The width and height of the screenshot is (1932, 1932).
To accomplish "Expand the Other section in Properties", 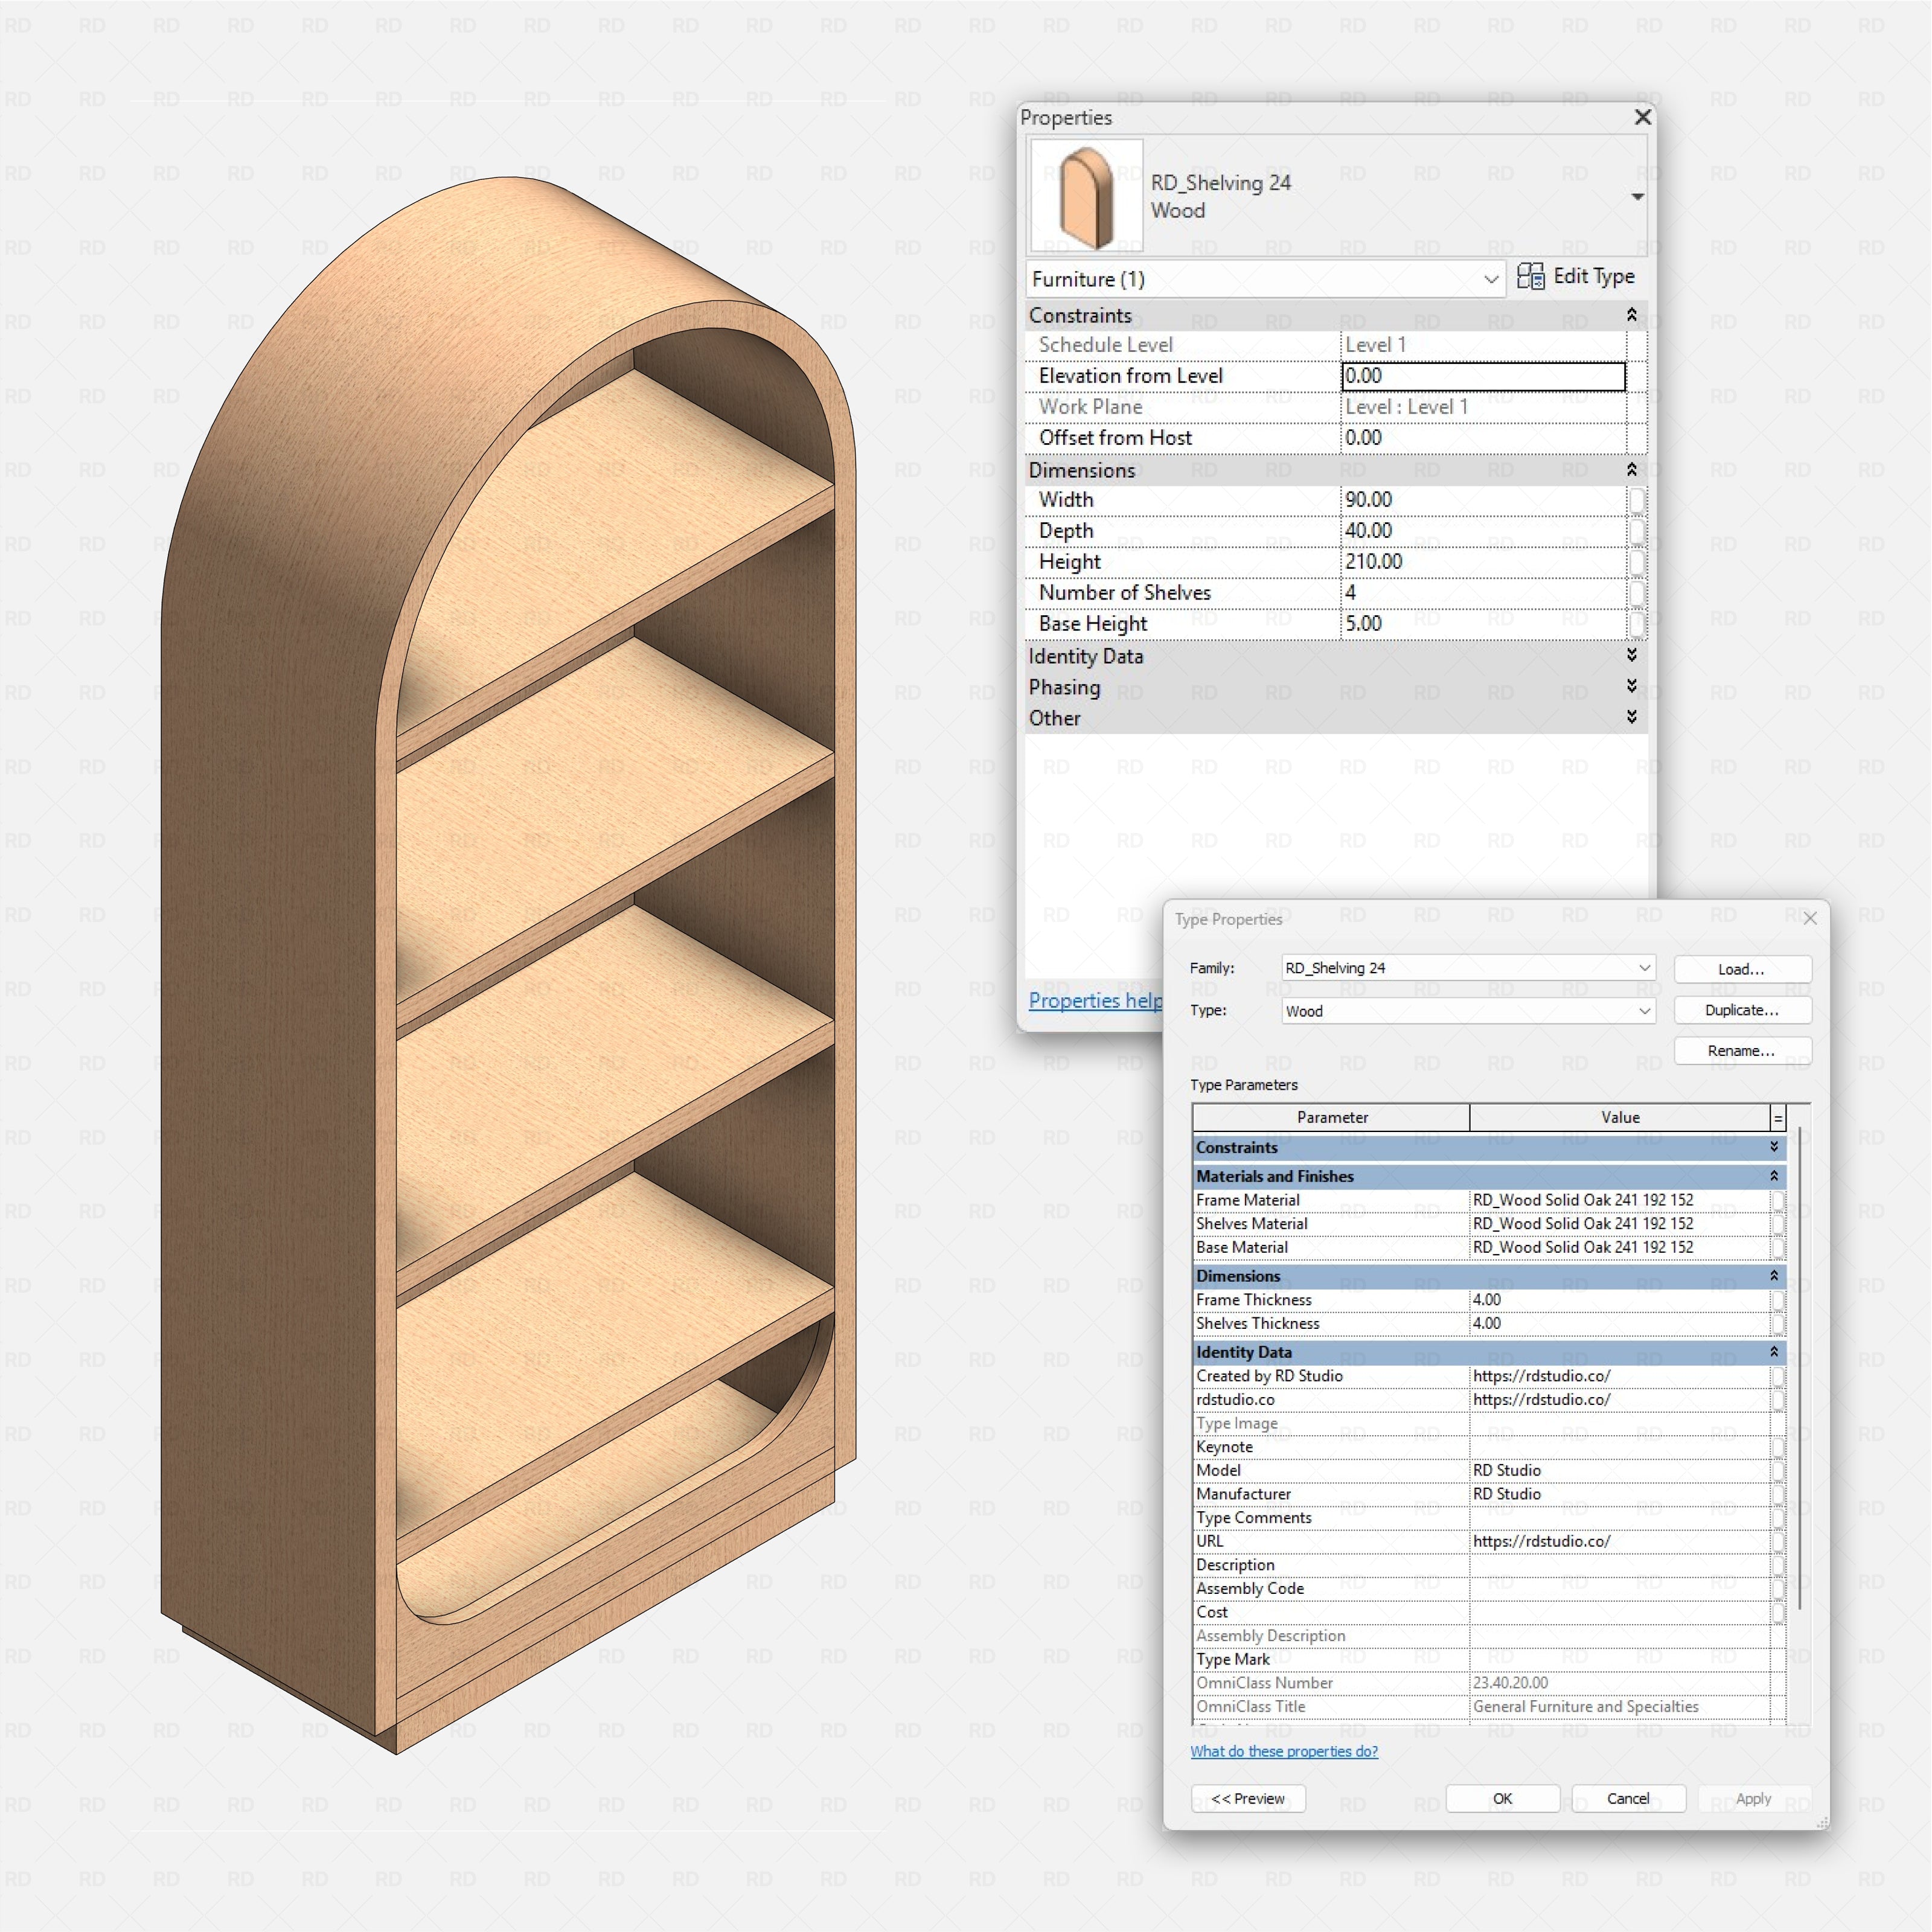I will (x=1631, y=718).
